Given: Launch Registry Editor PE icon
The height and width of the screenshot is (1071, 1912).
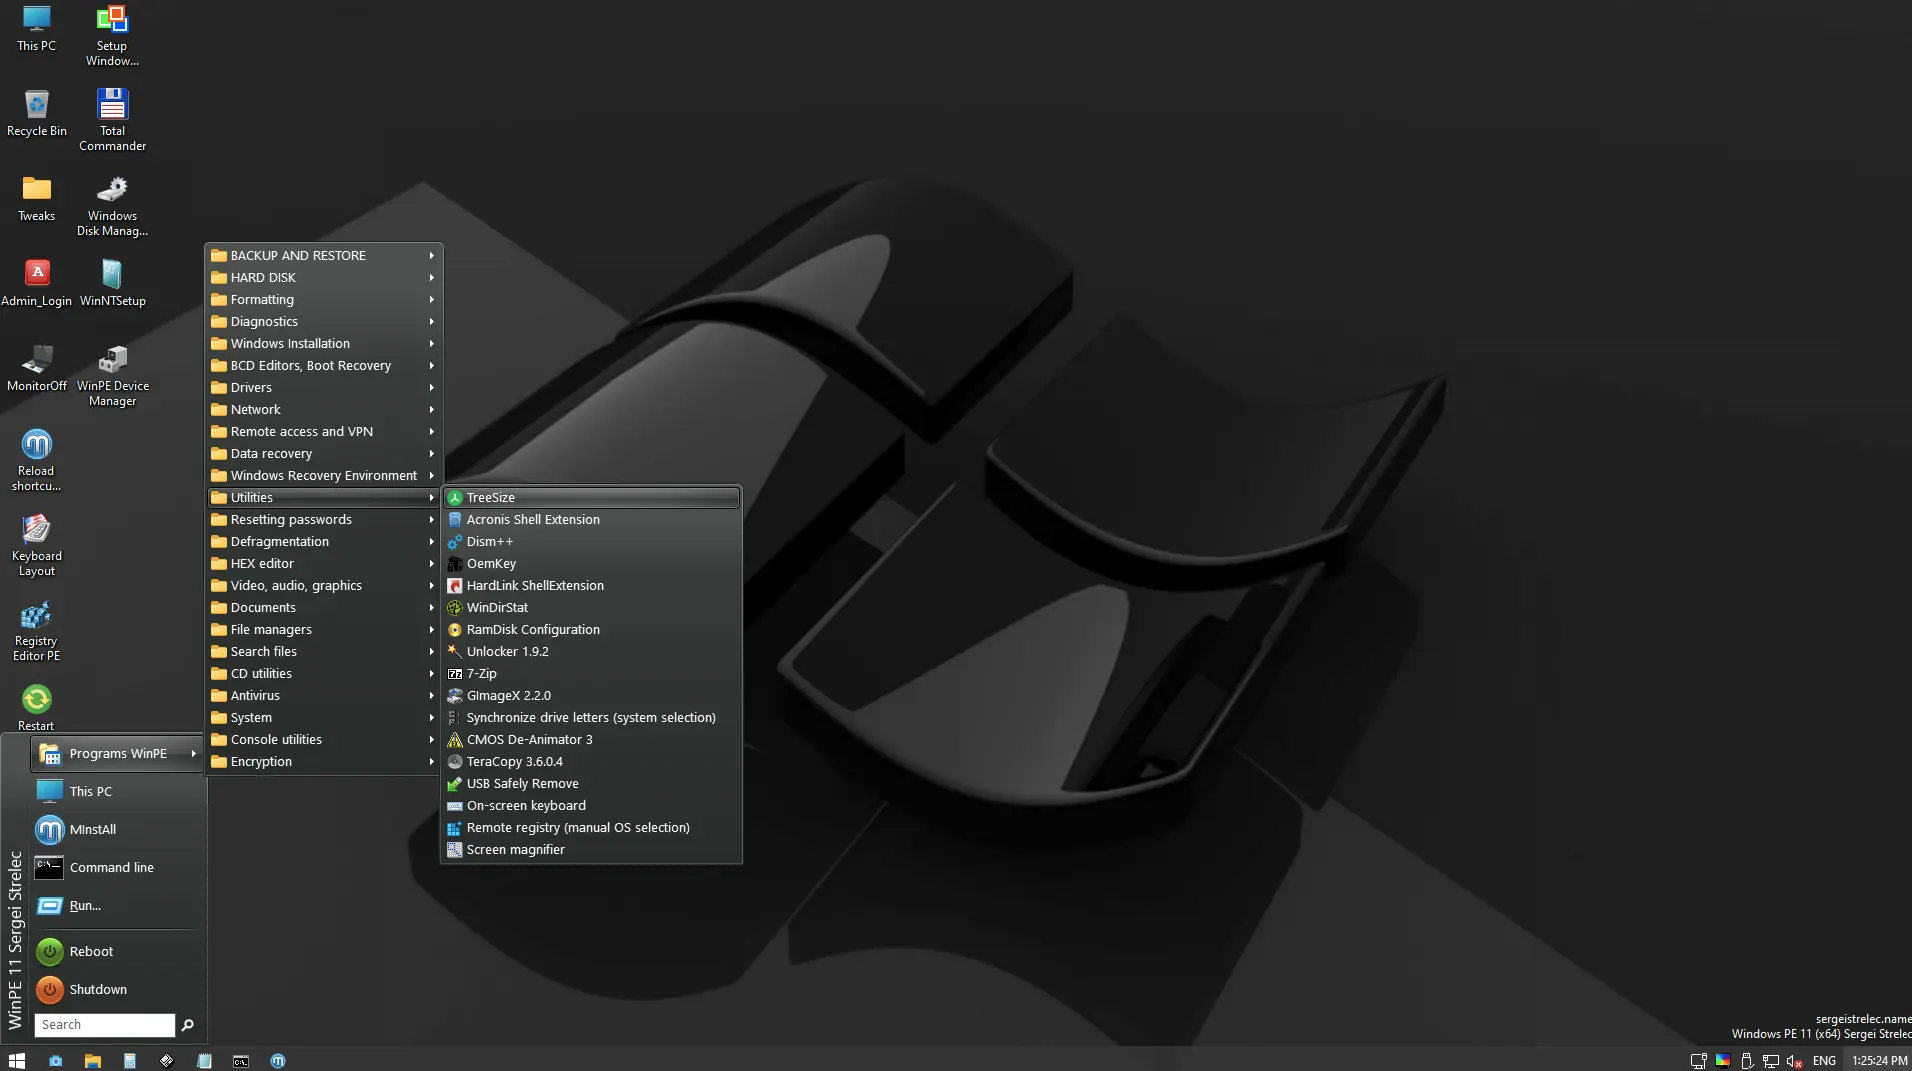Looking at the screenshot, I should (36, 630).
